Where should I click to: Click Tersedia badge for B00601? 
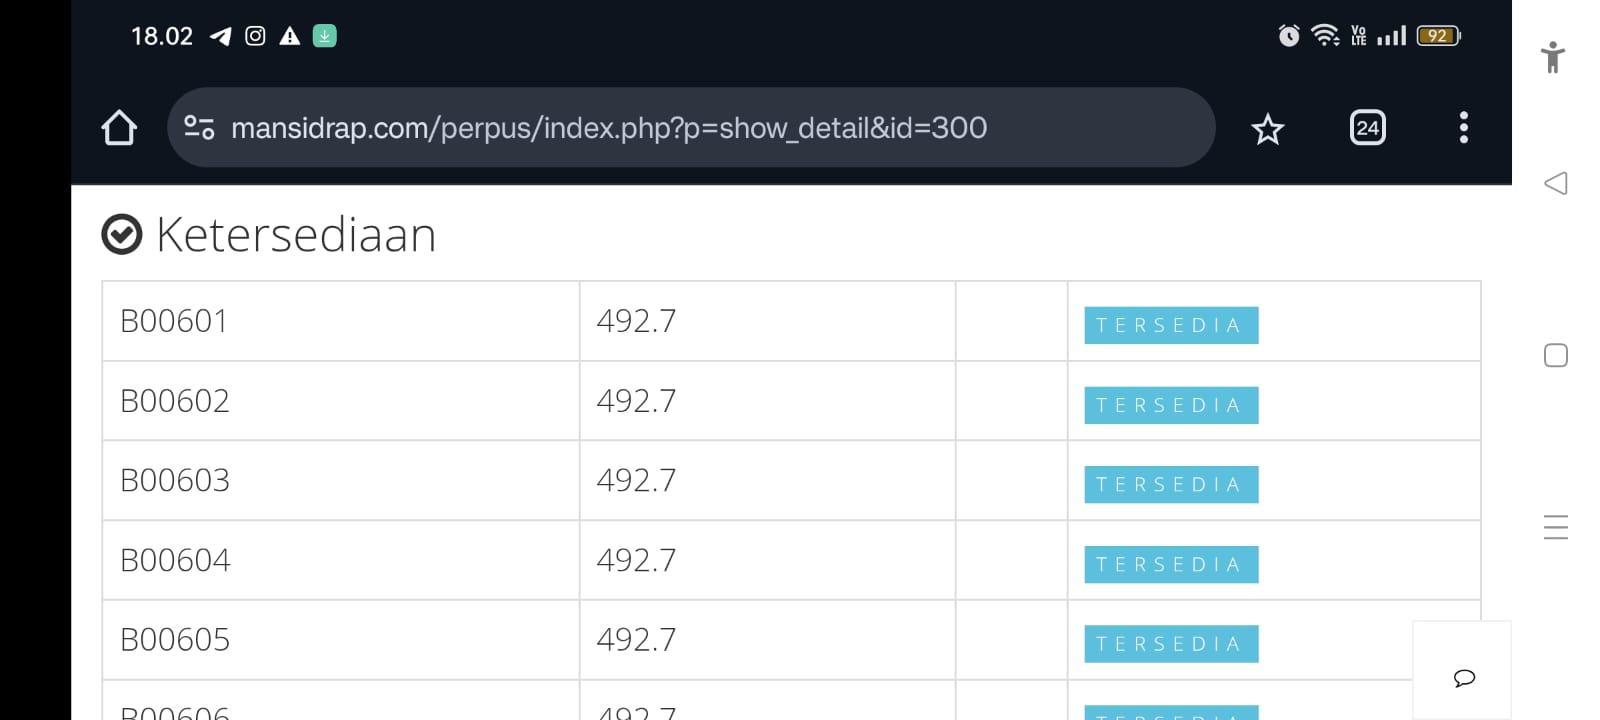[1170, 325]
